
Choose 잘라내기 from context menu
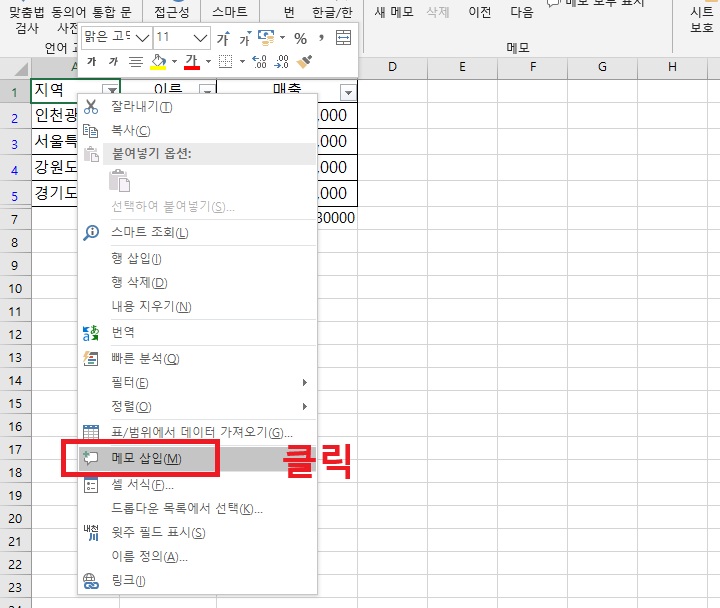(197, 107)
